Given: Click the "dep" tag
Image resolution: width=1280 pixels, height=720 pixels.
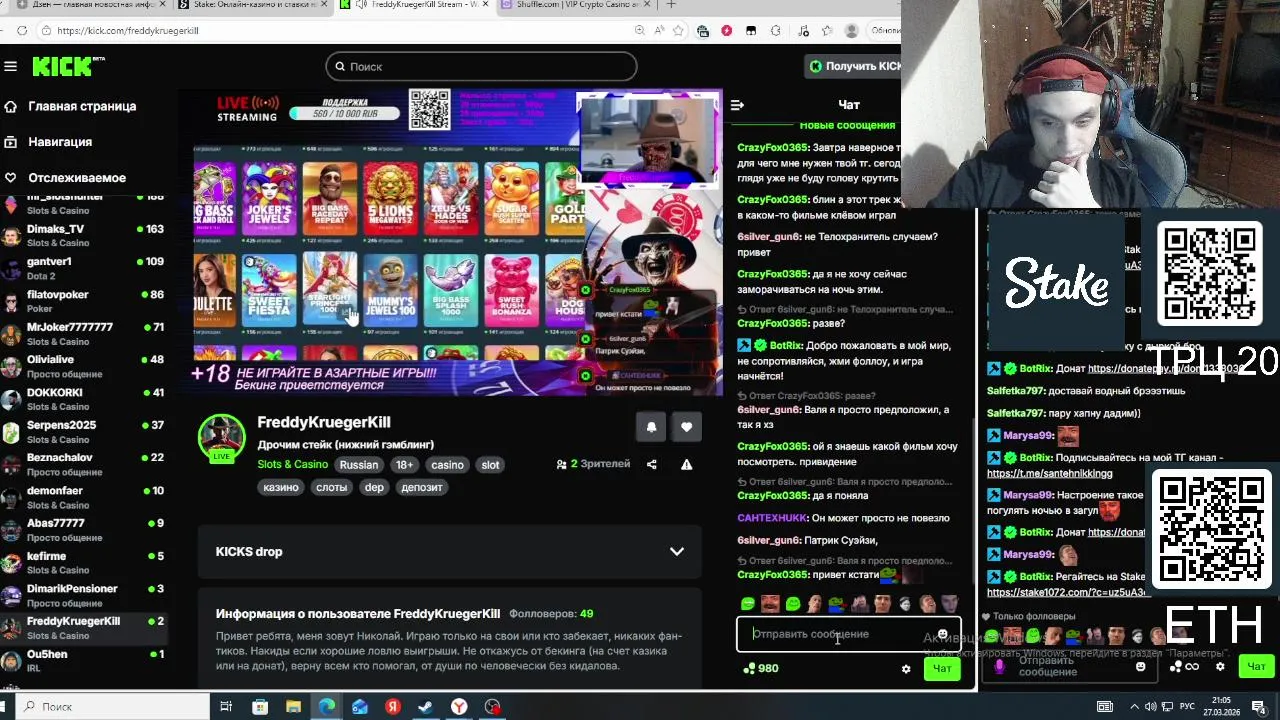Looking at the screenshot, I should pyautogui.click(x=374, y=487).
